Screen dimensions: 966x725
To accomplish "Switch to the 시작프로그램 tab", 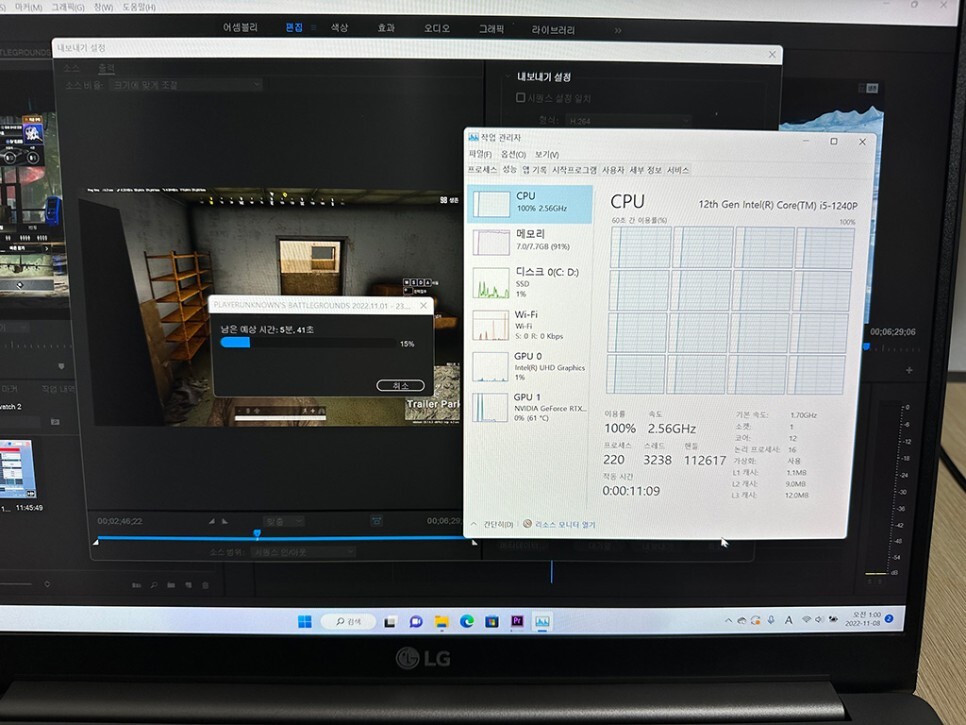I will [x=574, y=169].
